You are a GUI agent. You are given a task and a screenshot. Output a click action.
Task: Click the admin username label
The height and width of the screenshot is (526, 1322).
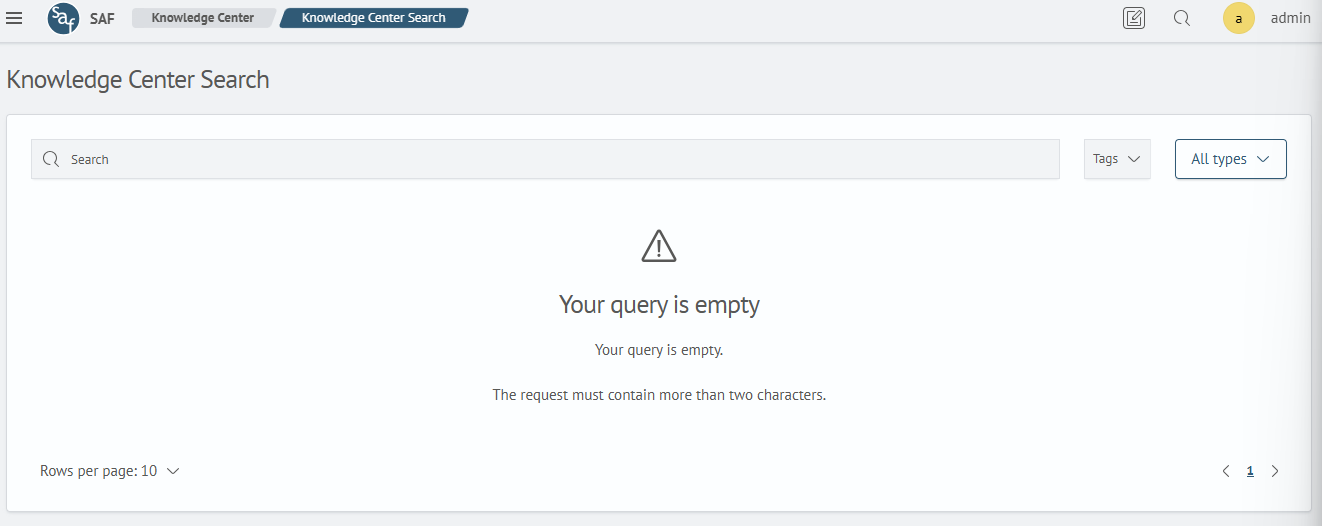[1290, 18]
